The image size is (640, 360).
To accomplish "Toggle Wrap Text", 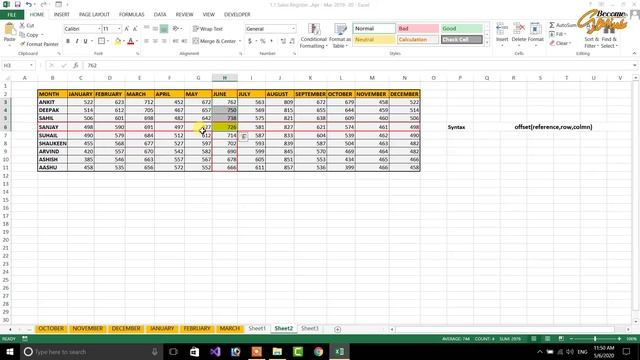I will click(208, 29).
